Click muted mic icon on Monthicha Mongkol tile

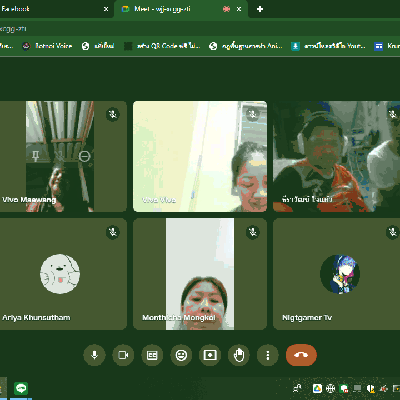[x=253, y=232]
